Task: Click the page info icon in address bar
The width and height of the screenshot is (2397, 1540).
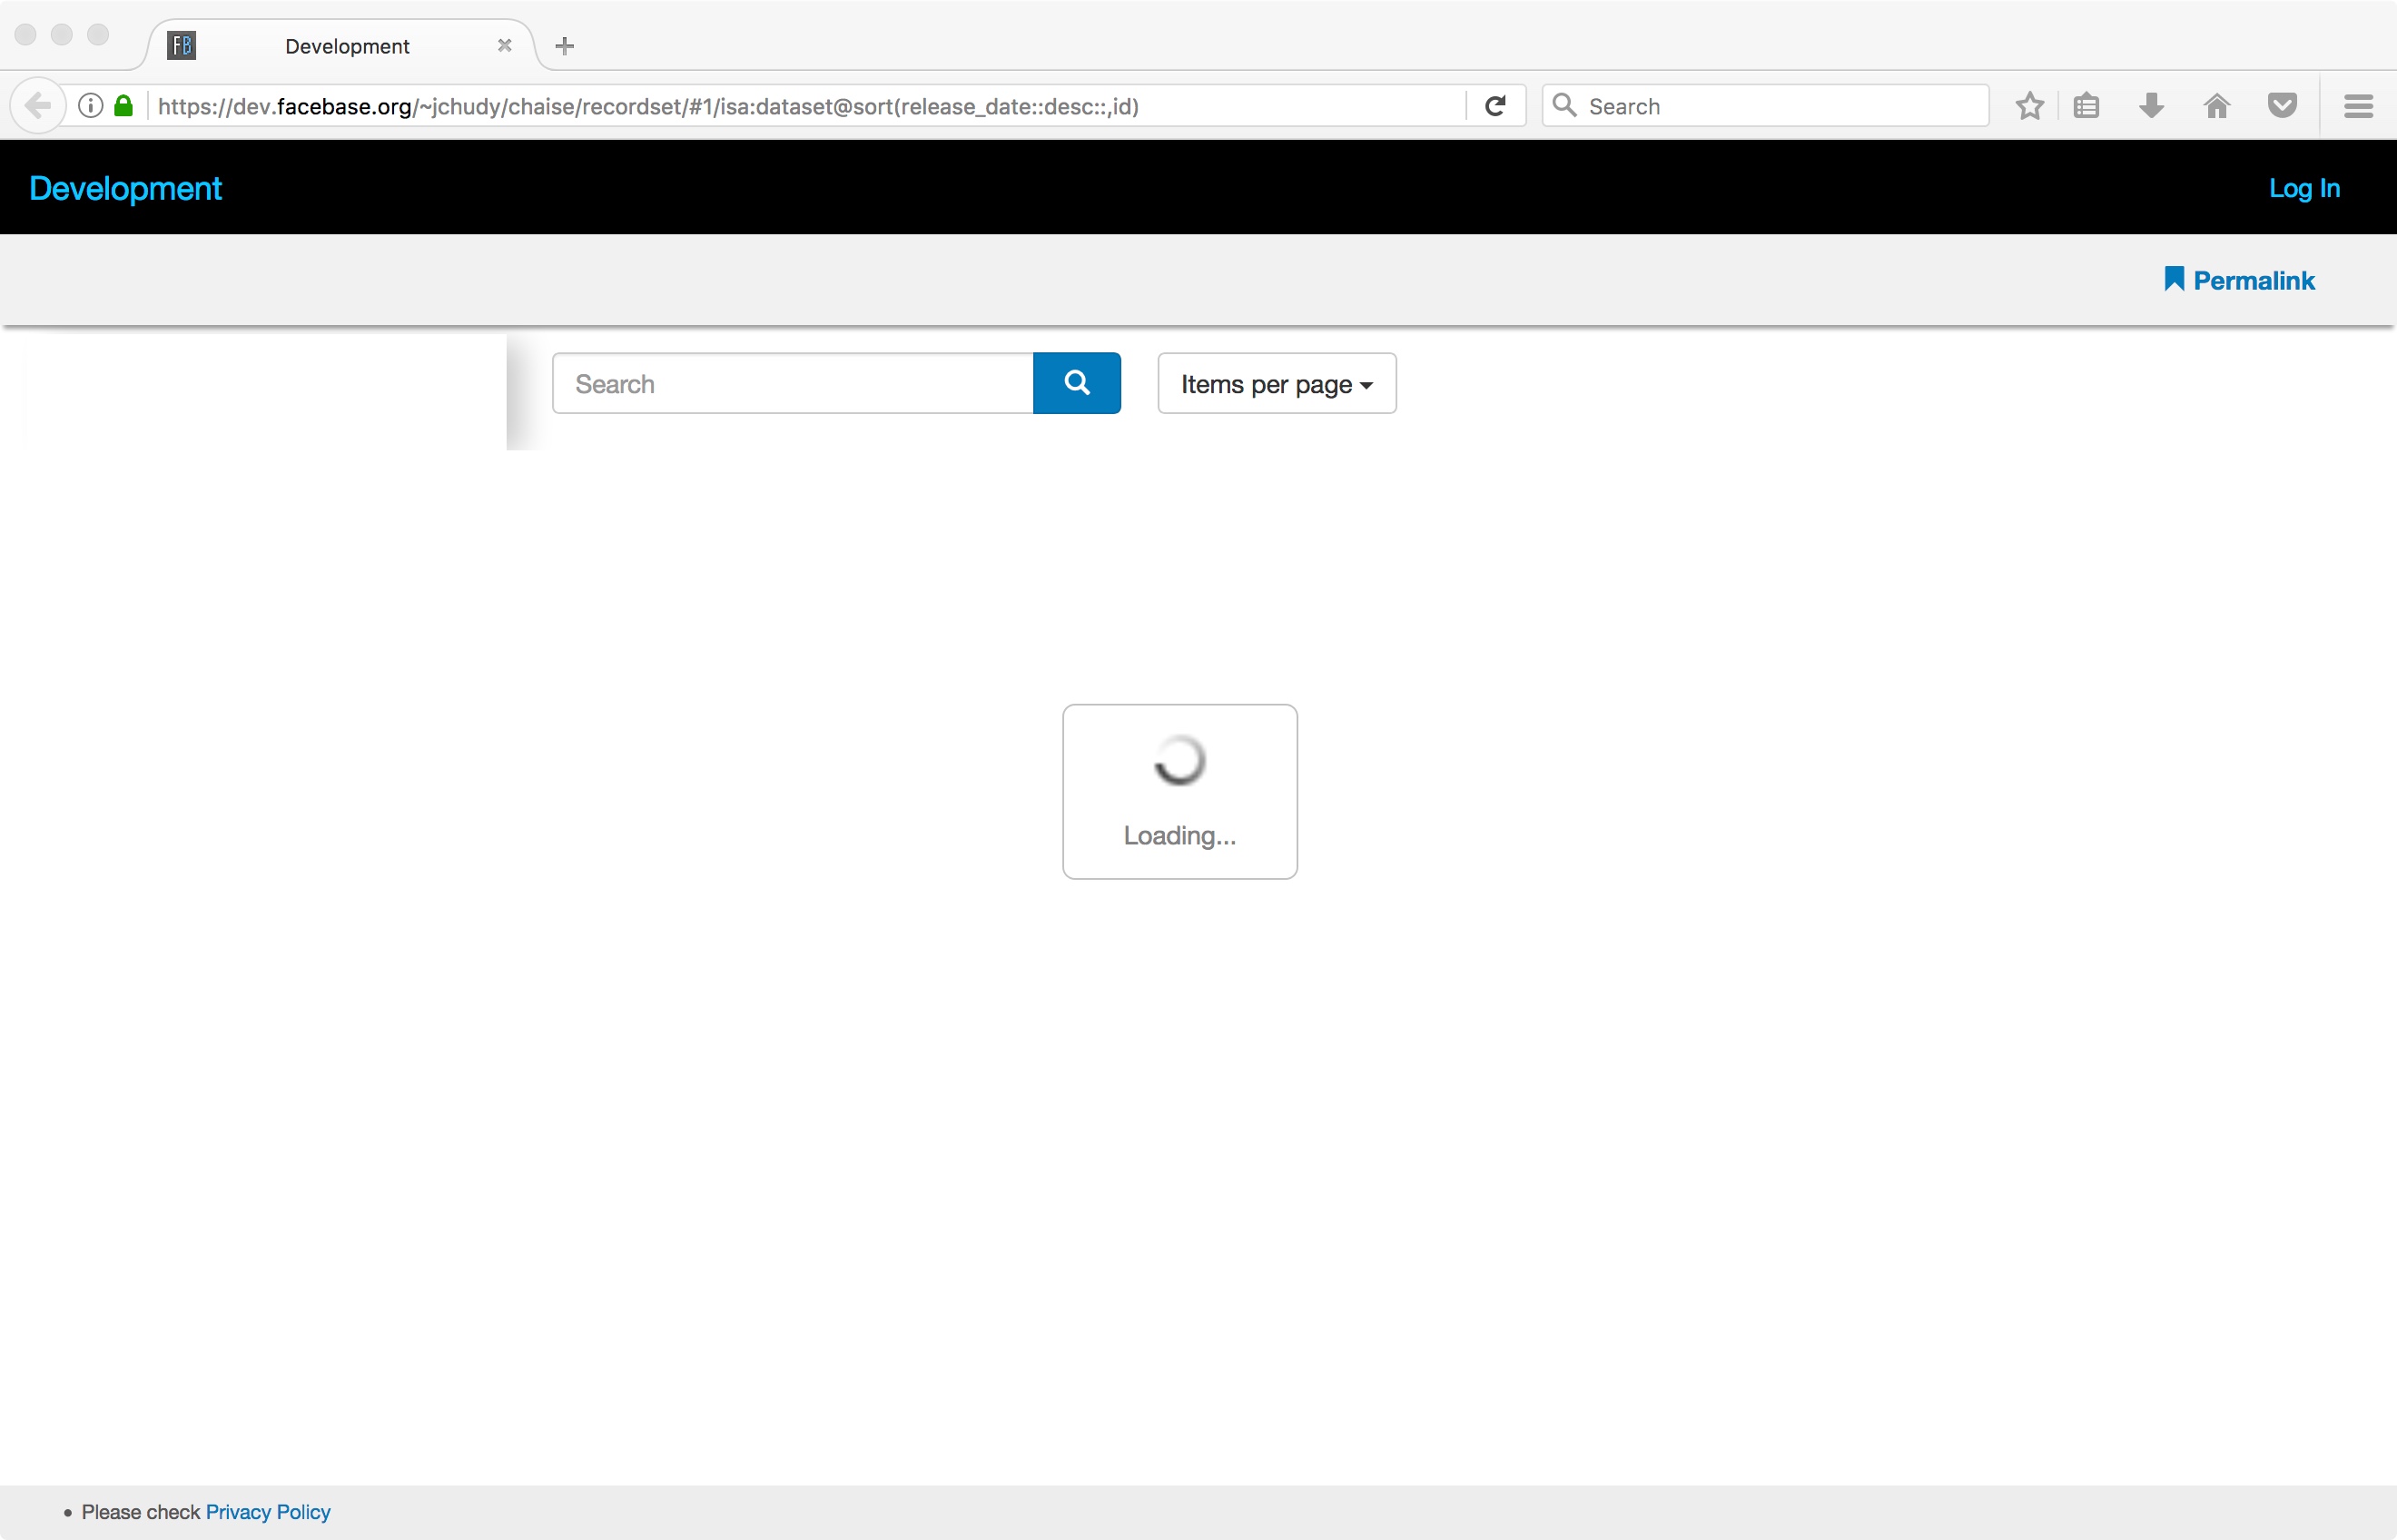Action: tap(90, 105)
